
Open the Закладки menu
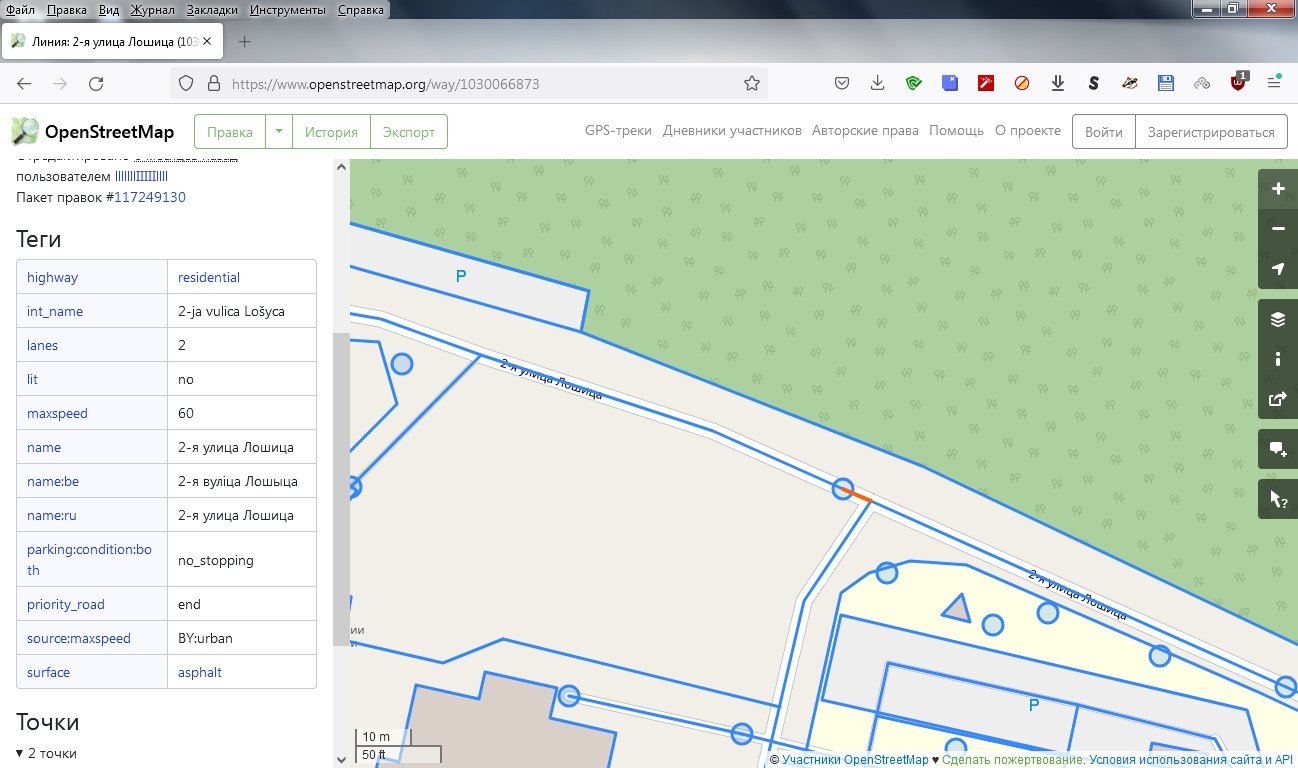(x=212, y=10)
